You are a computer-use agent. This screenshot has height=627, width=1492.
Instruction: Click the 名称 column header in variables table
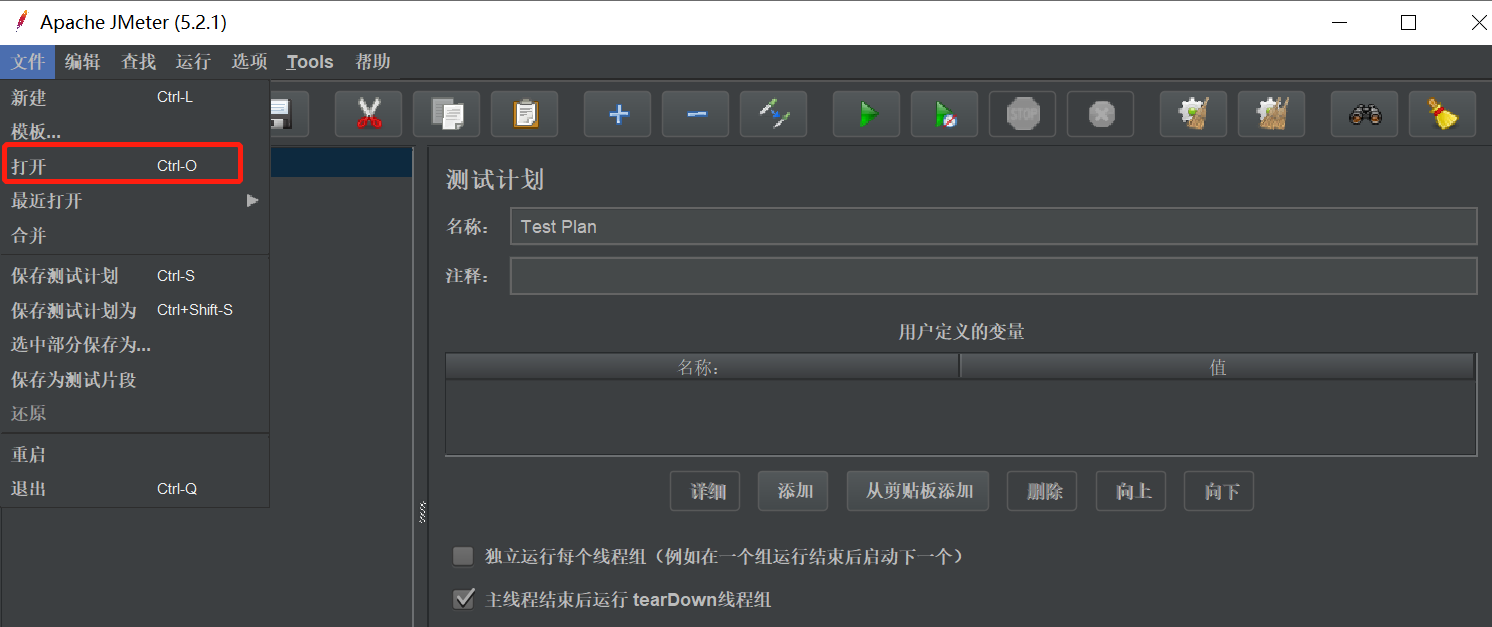[x=702, y=367]
